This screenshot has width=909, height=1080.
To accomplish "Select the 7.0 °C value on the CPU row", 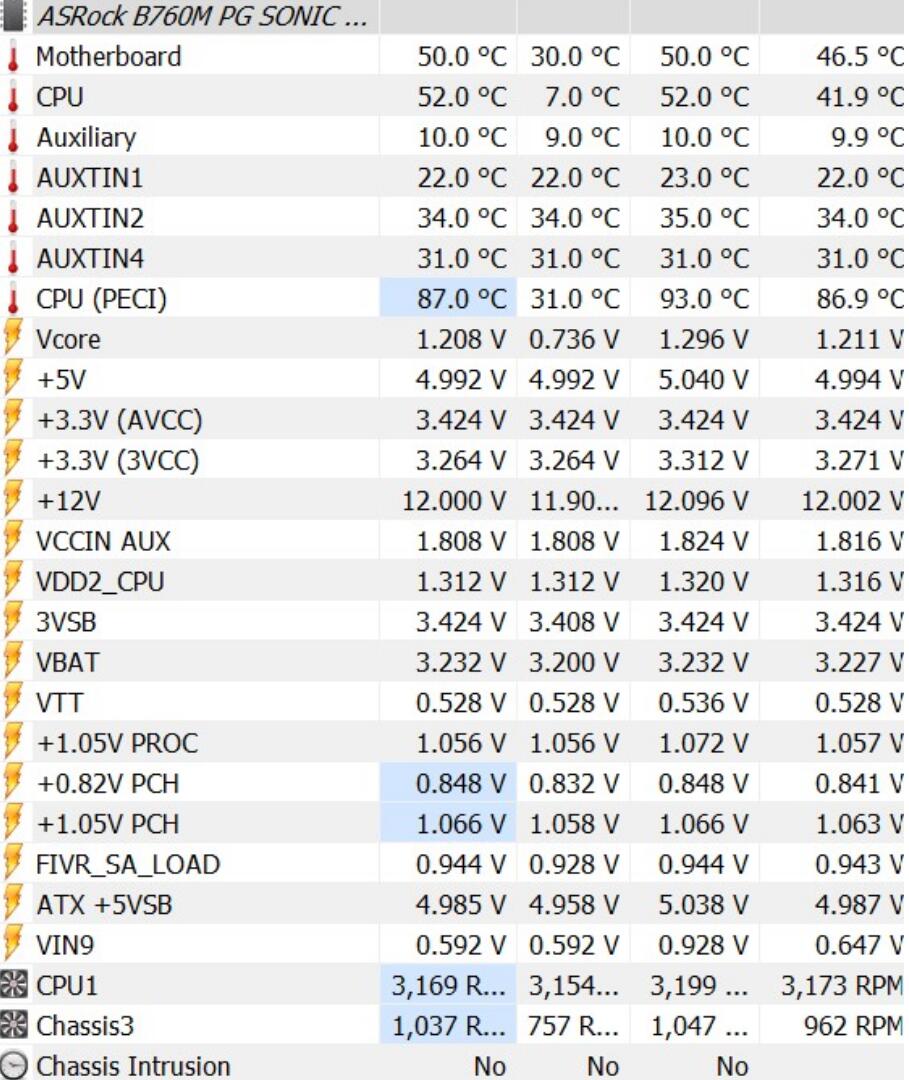I will click(x=583, y=97).
